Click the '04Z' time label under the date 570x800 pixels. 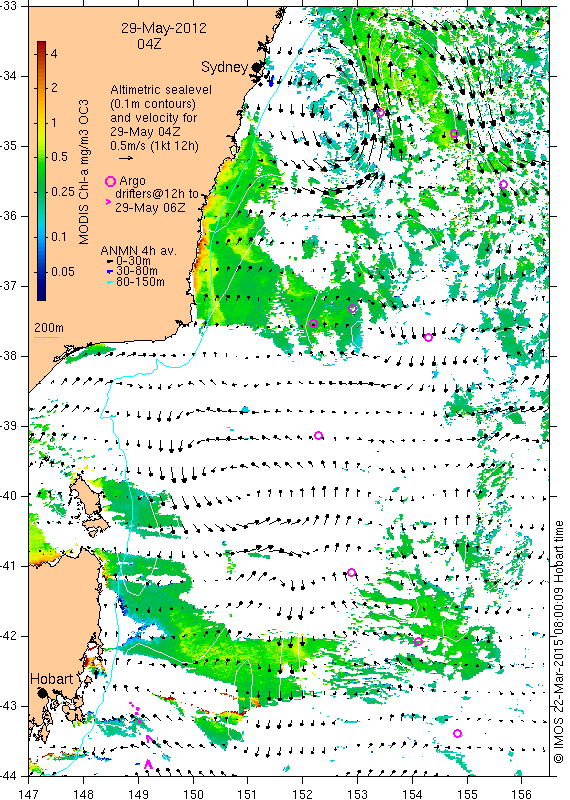(x=149, y=44)
